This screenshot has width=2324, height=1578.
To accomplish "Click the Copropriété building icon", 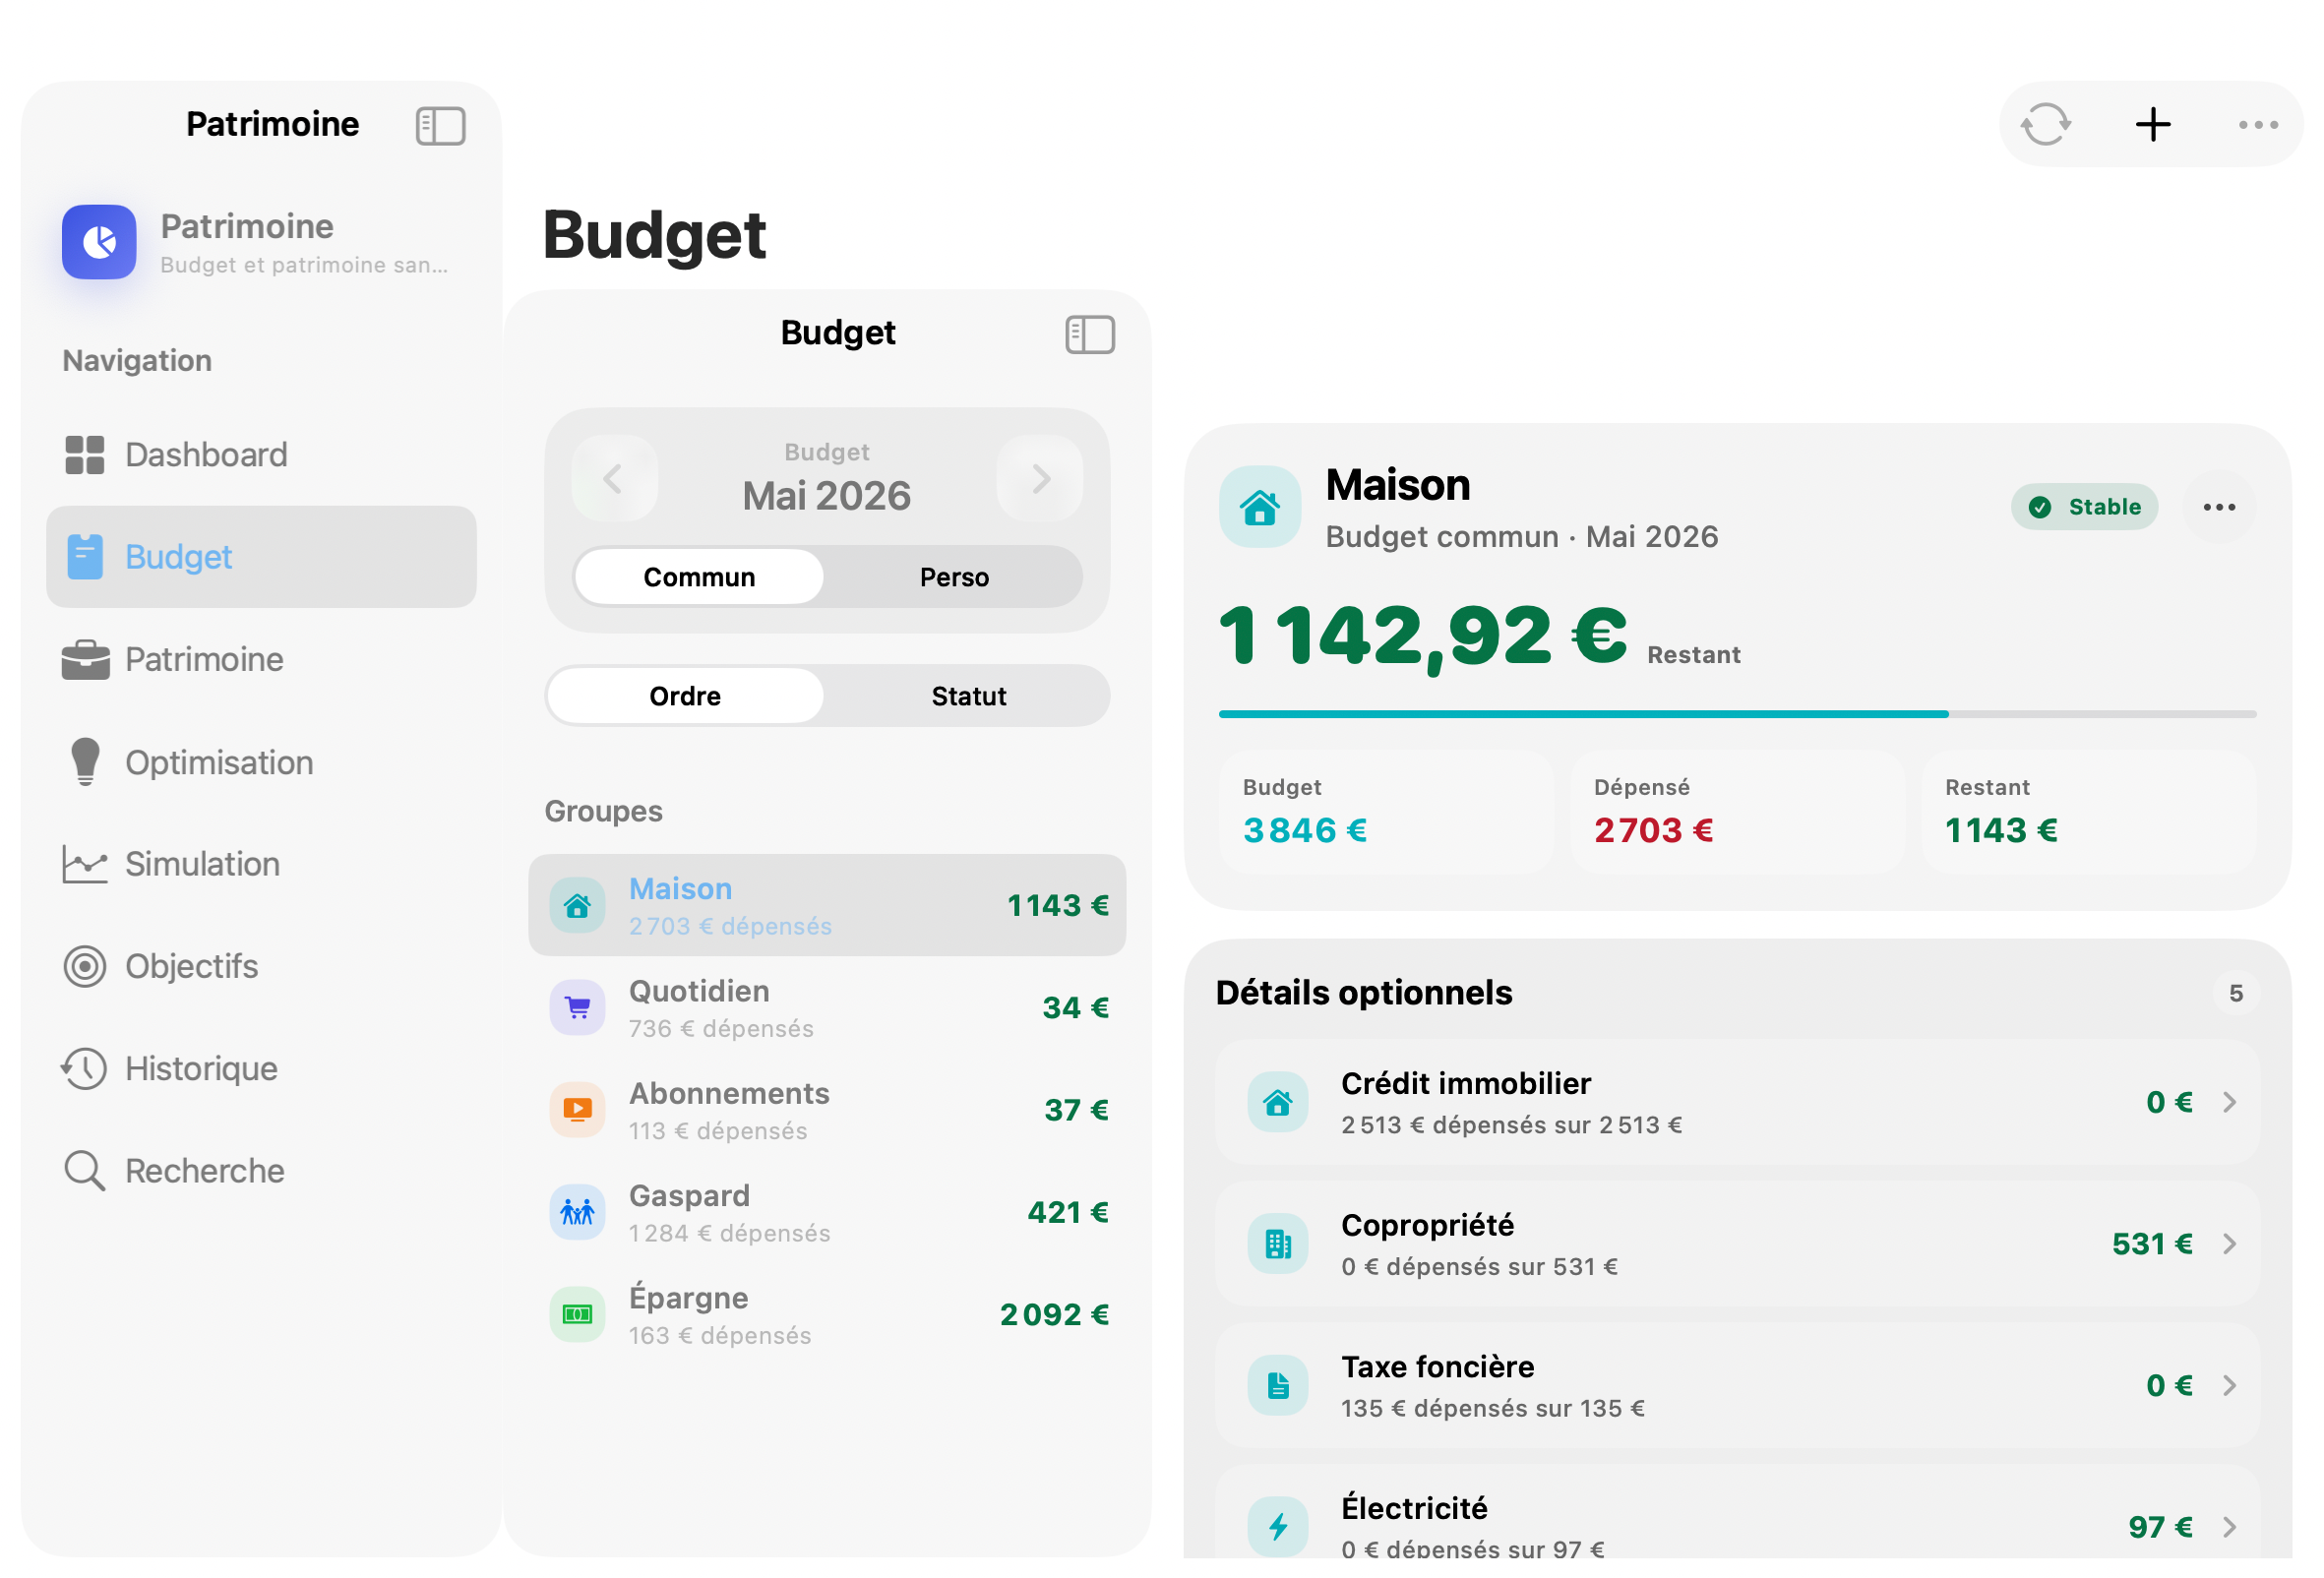I will [1278, 1244].
